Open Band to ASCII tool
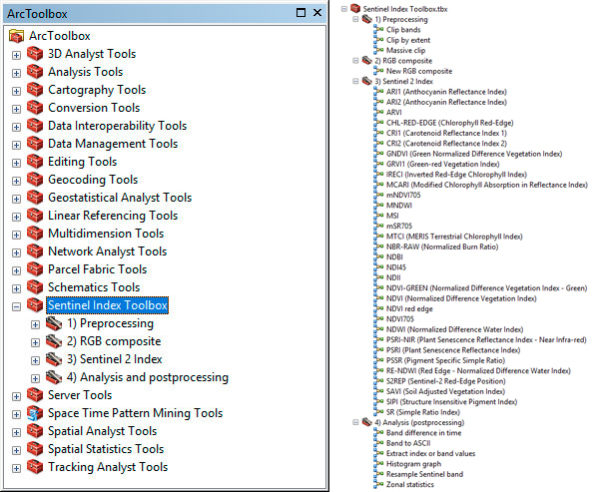 pos(408,443)
